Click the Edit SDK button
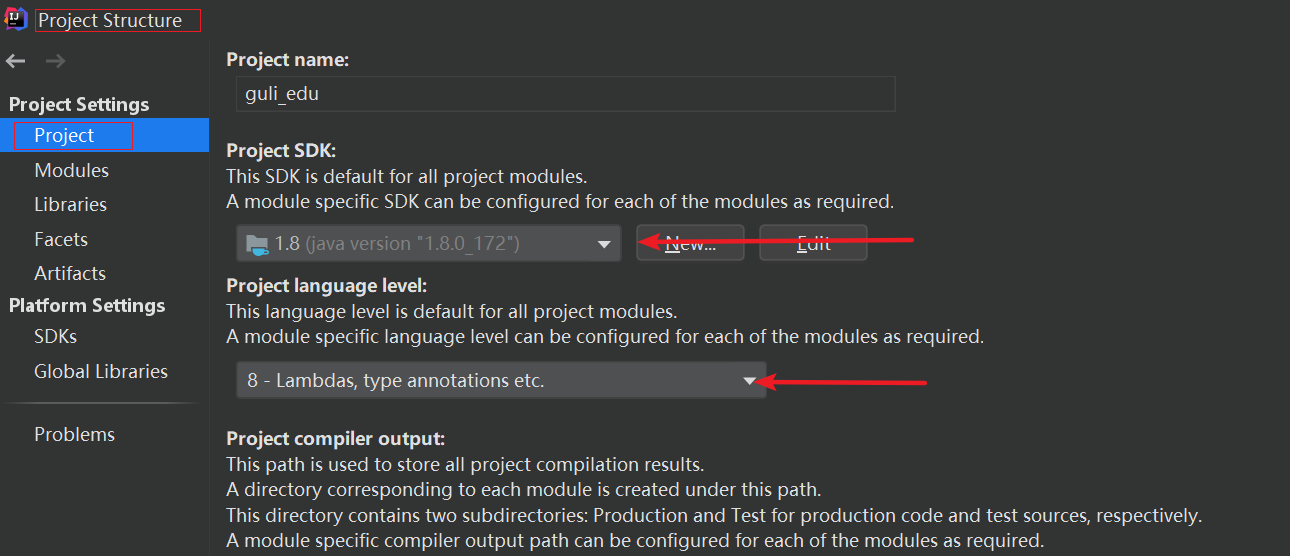Viewport: 1290px width, 556px height. click(813, 244)
